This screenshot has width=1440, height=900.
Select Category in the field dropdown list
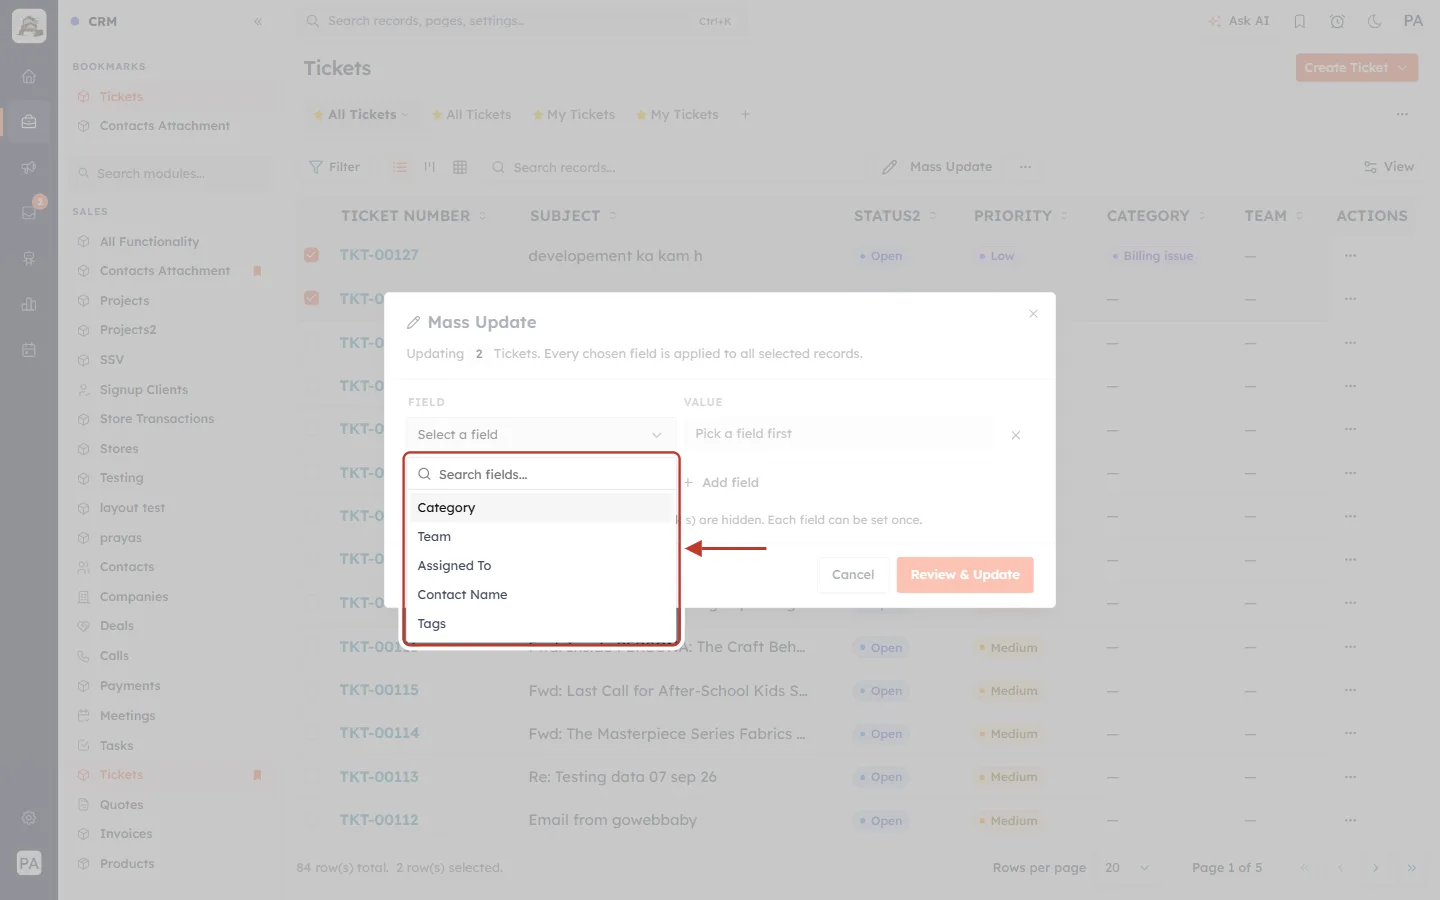point(540,508)
